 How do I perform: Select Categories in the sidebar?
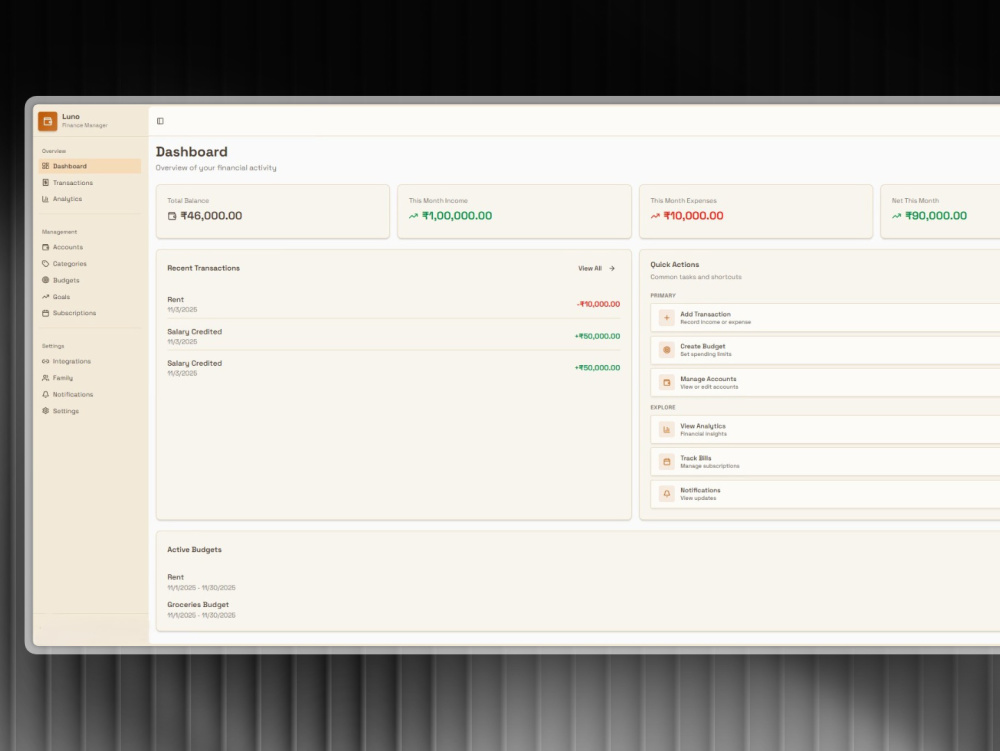coord(90,263)
